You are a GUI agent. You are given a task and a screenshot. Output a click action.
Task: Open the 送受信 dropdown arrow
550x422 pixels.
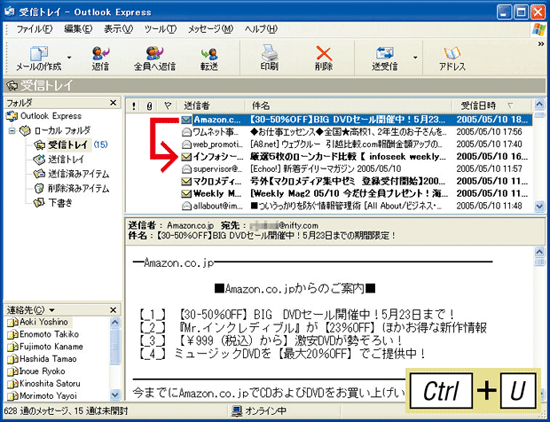click(x=415, y=58)
